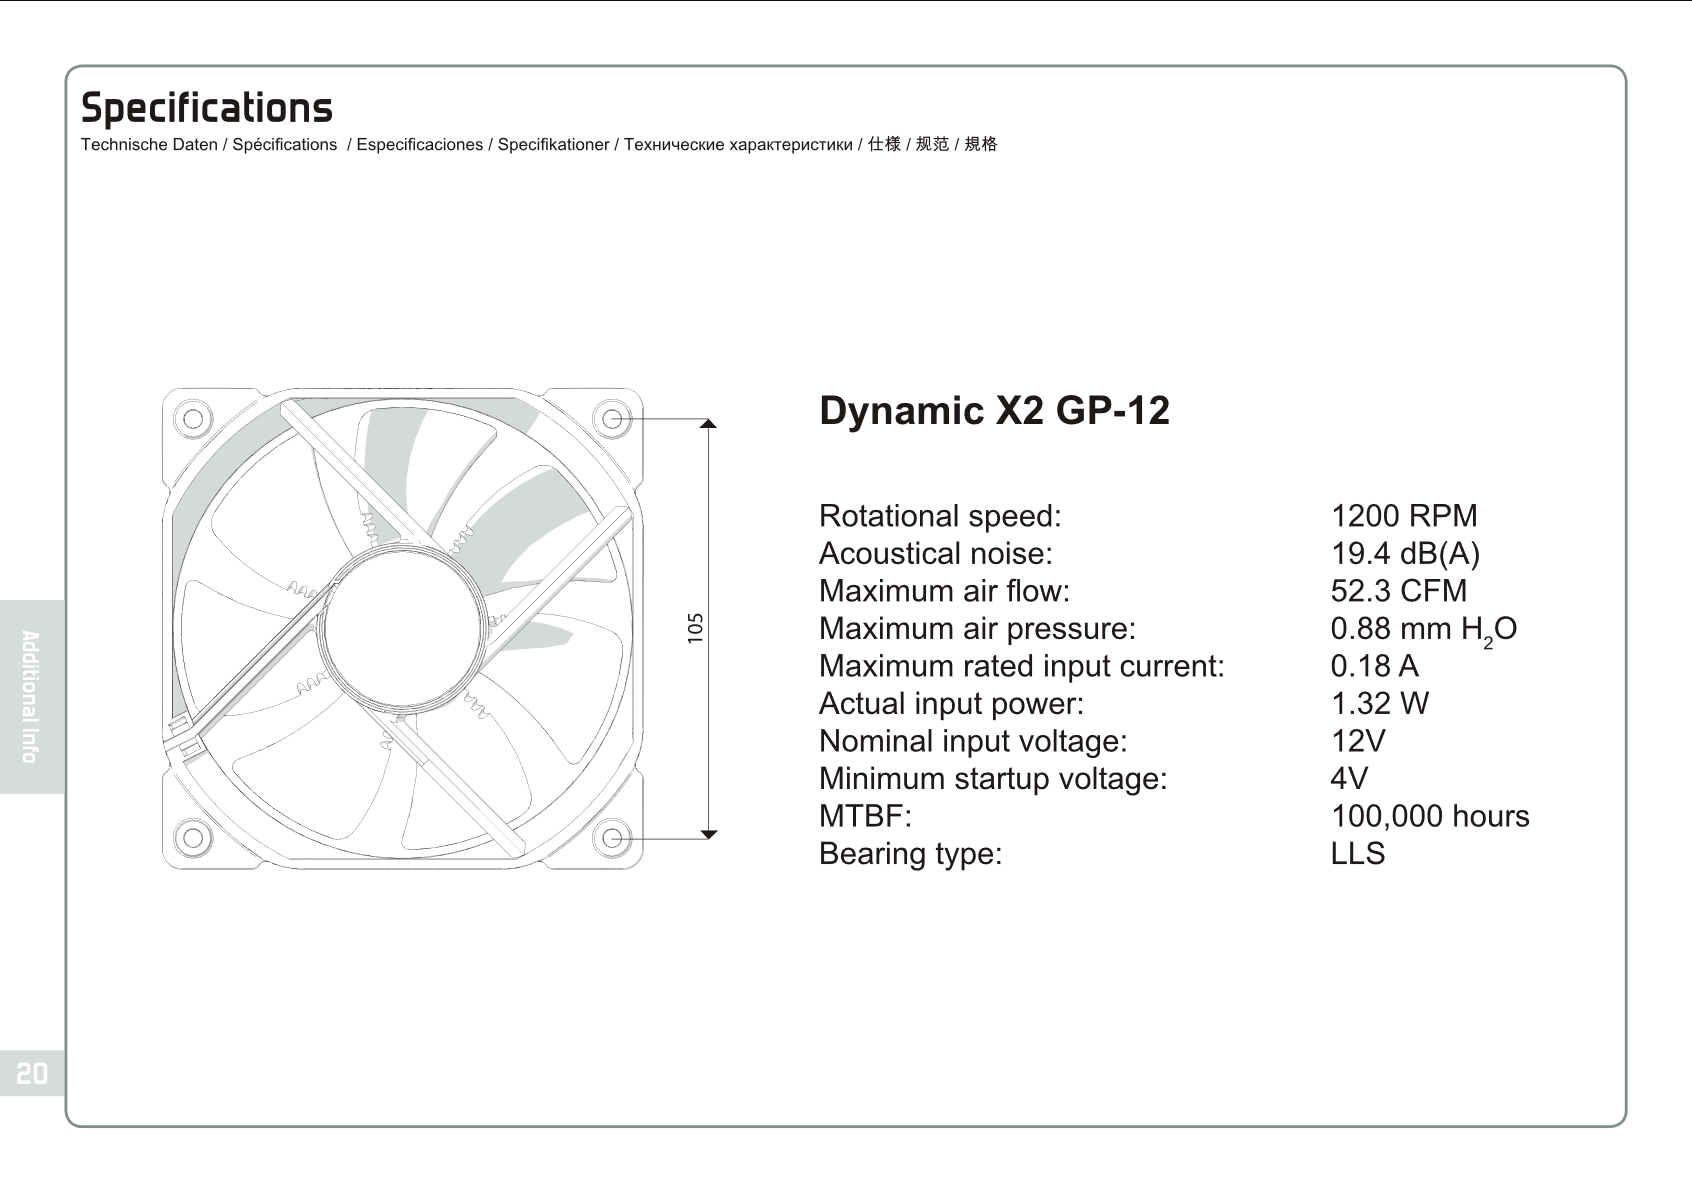Click the 0.88 mm H2O value

click(x=1424, y=631)
